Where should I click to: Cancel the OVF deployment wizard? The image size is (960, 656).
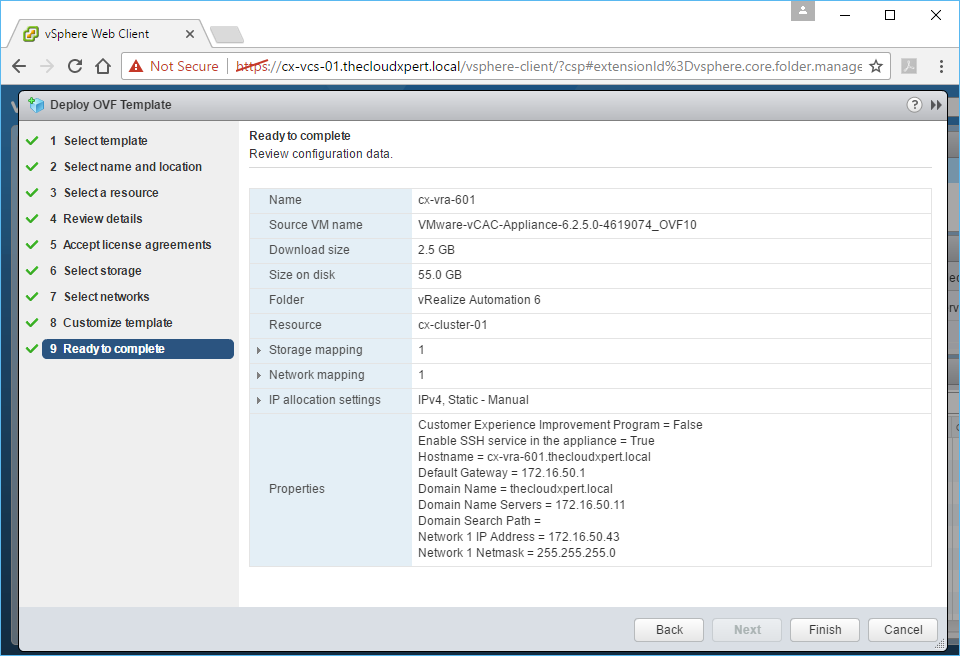[903, 630]
